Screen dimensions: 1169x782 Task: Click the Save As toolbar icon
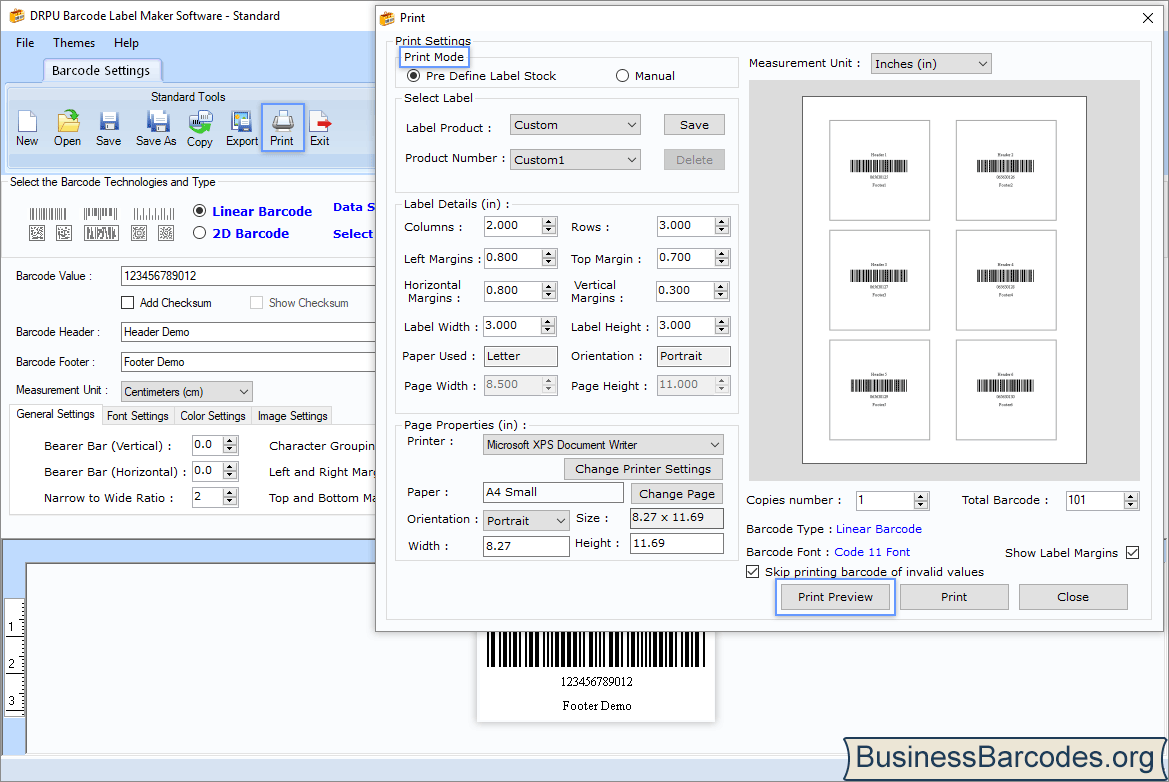coord(157,128)
